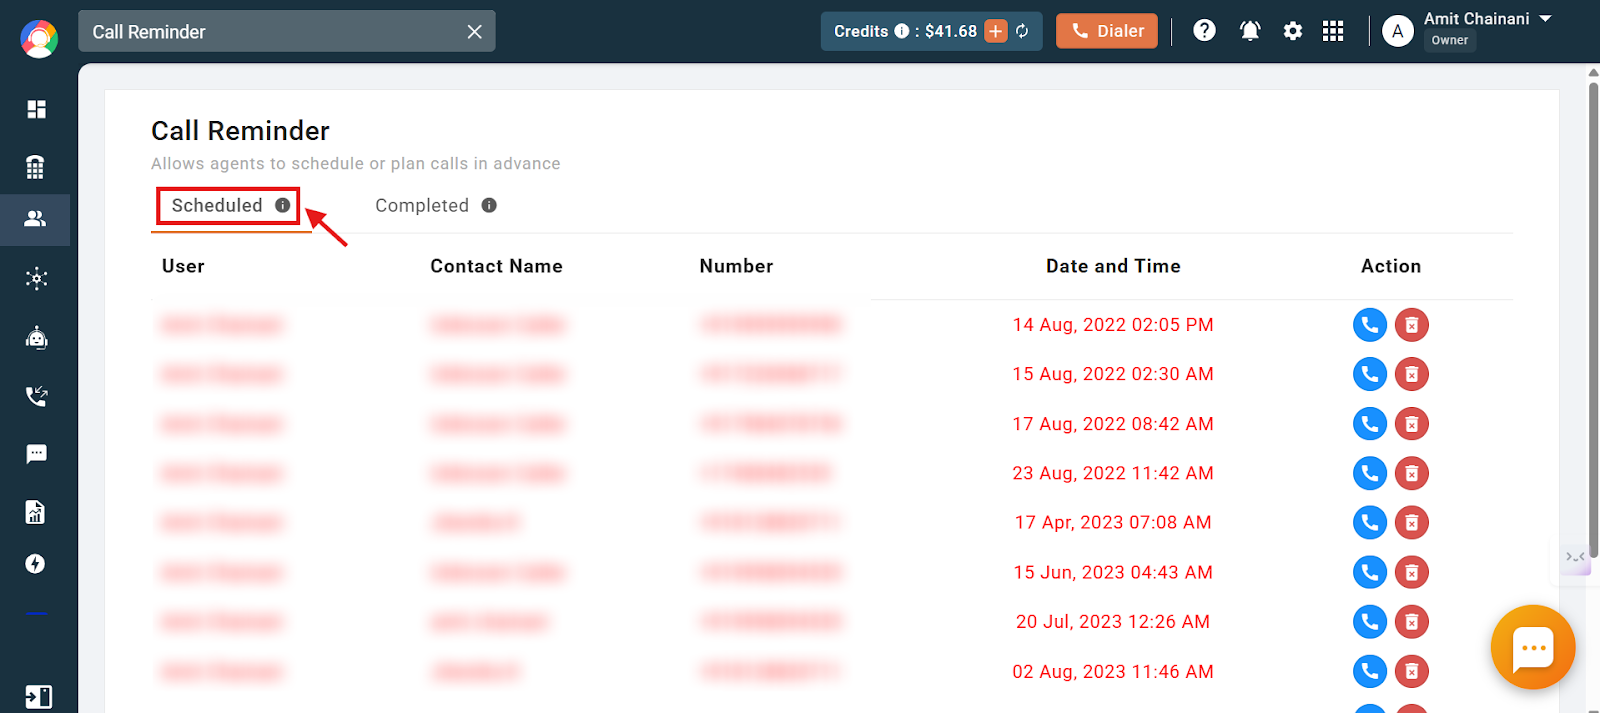Viewport: 1600px width, 713px height.
Task: Expand the Amit Chainani account dropdown
Action: click(x=1546, y=19)
